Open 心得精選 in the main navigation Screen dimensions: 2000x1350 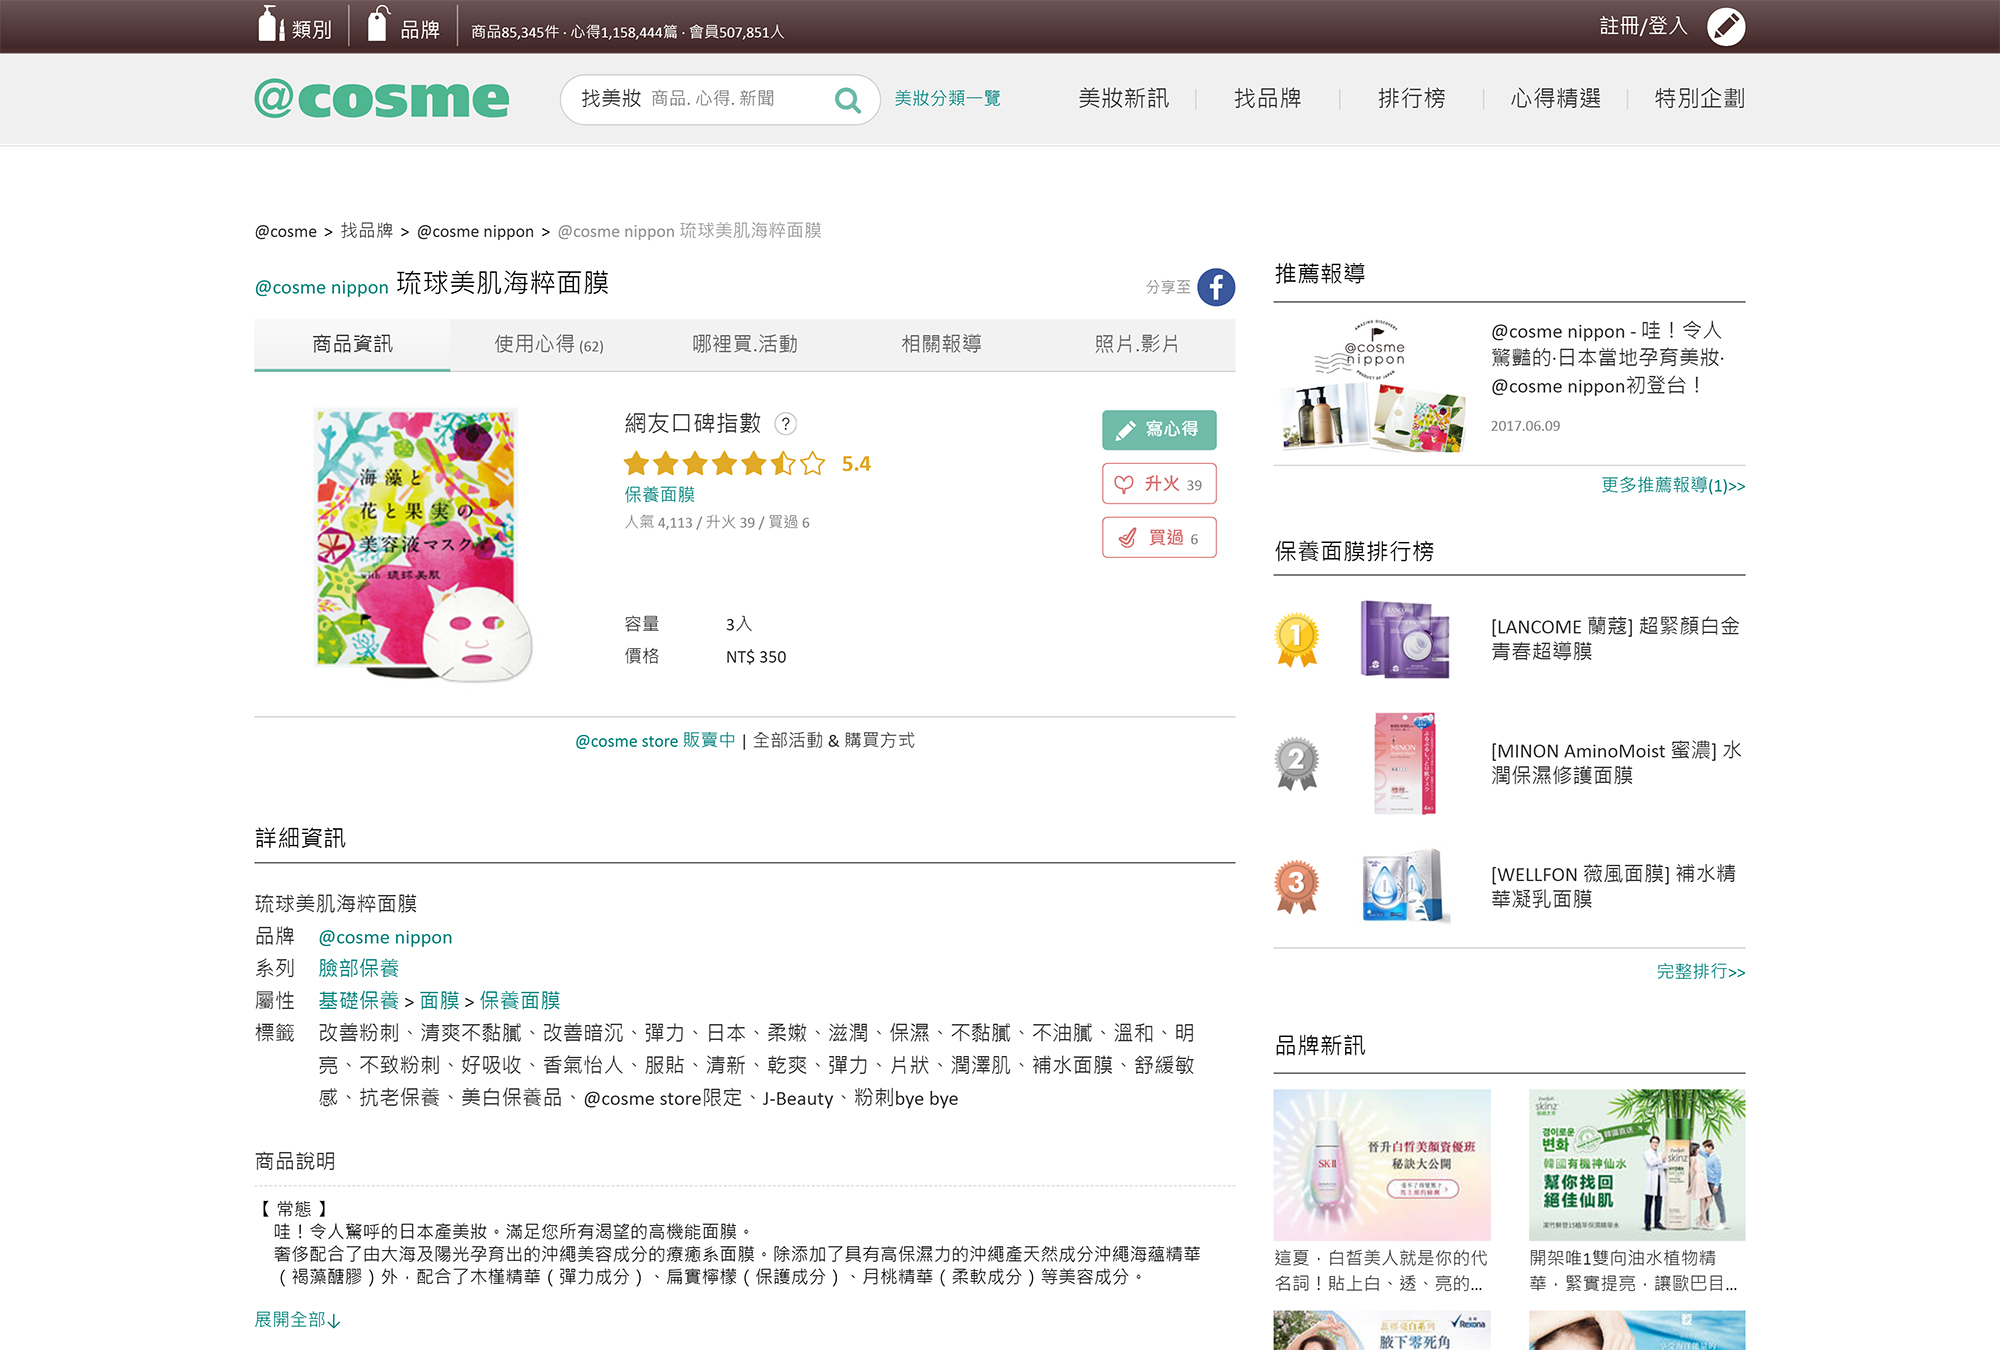point(1556,98)
